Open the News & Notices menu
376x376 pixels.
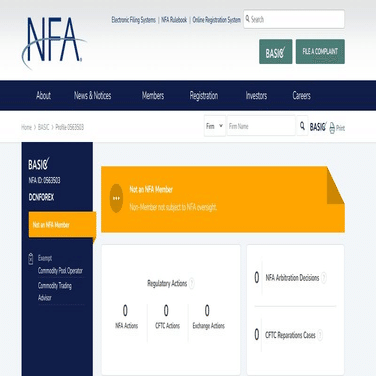93,96
